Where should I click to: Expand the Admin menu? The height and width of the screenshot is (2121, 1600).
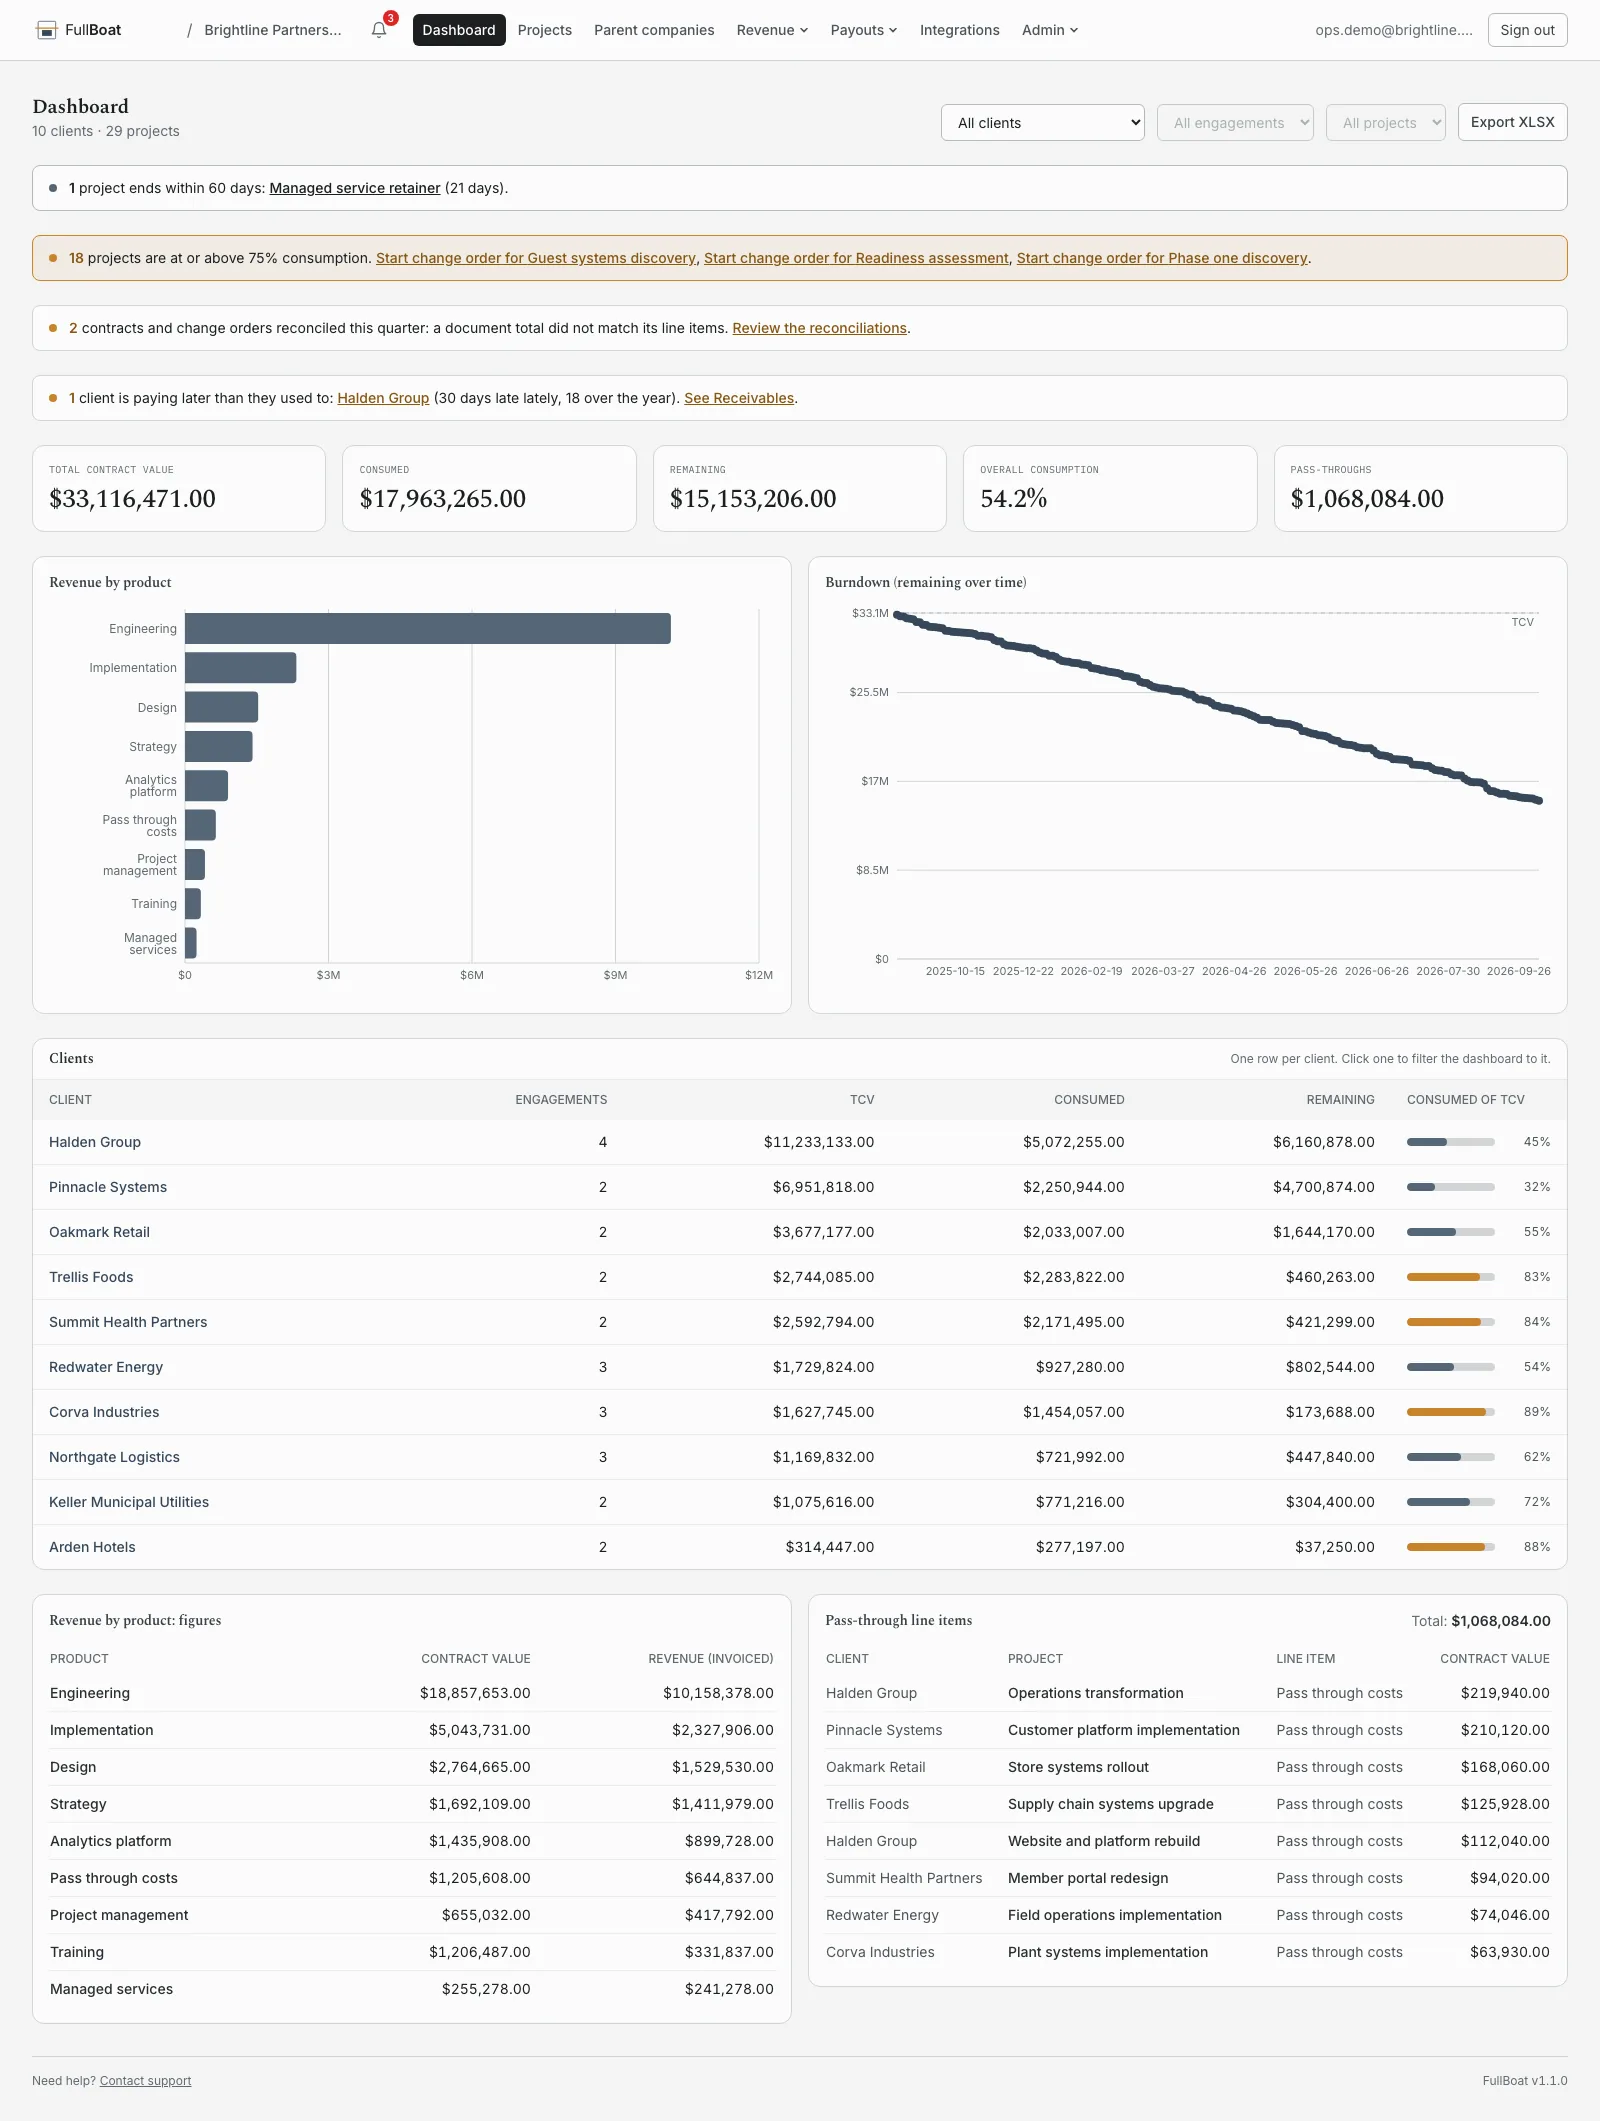[x=1050, y=30]
